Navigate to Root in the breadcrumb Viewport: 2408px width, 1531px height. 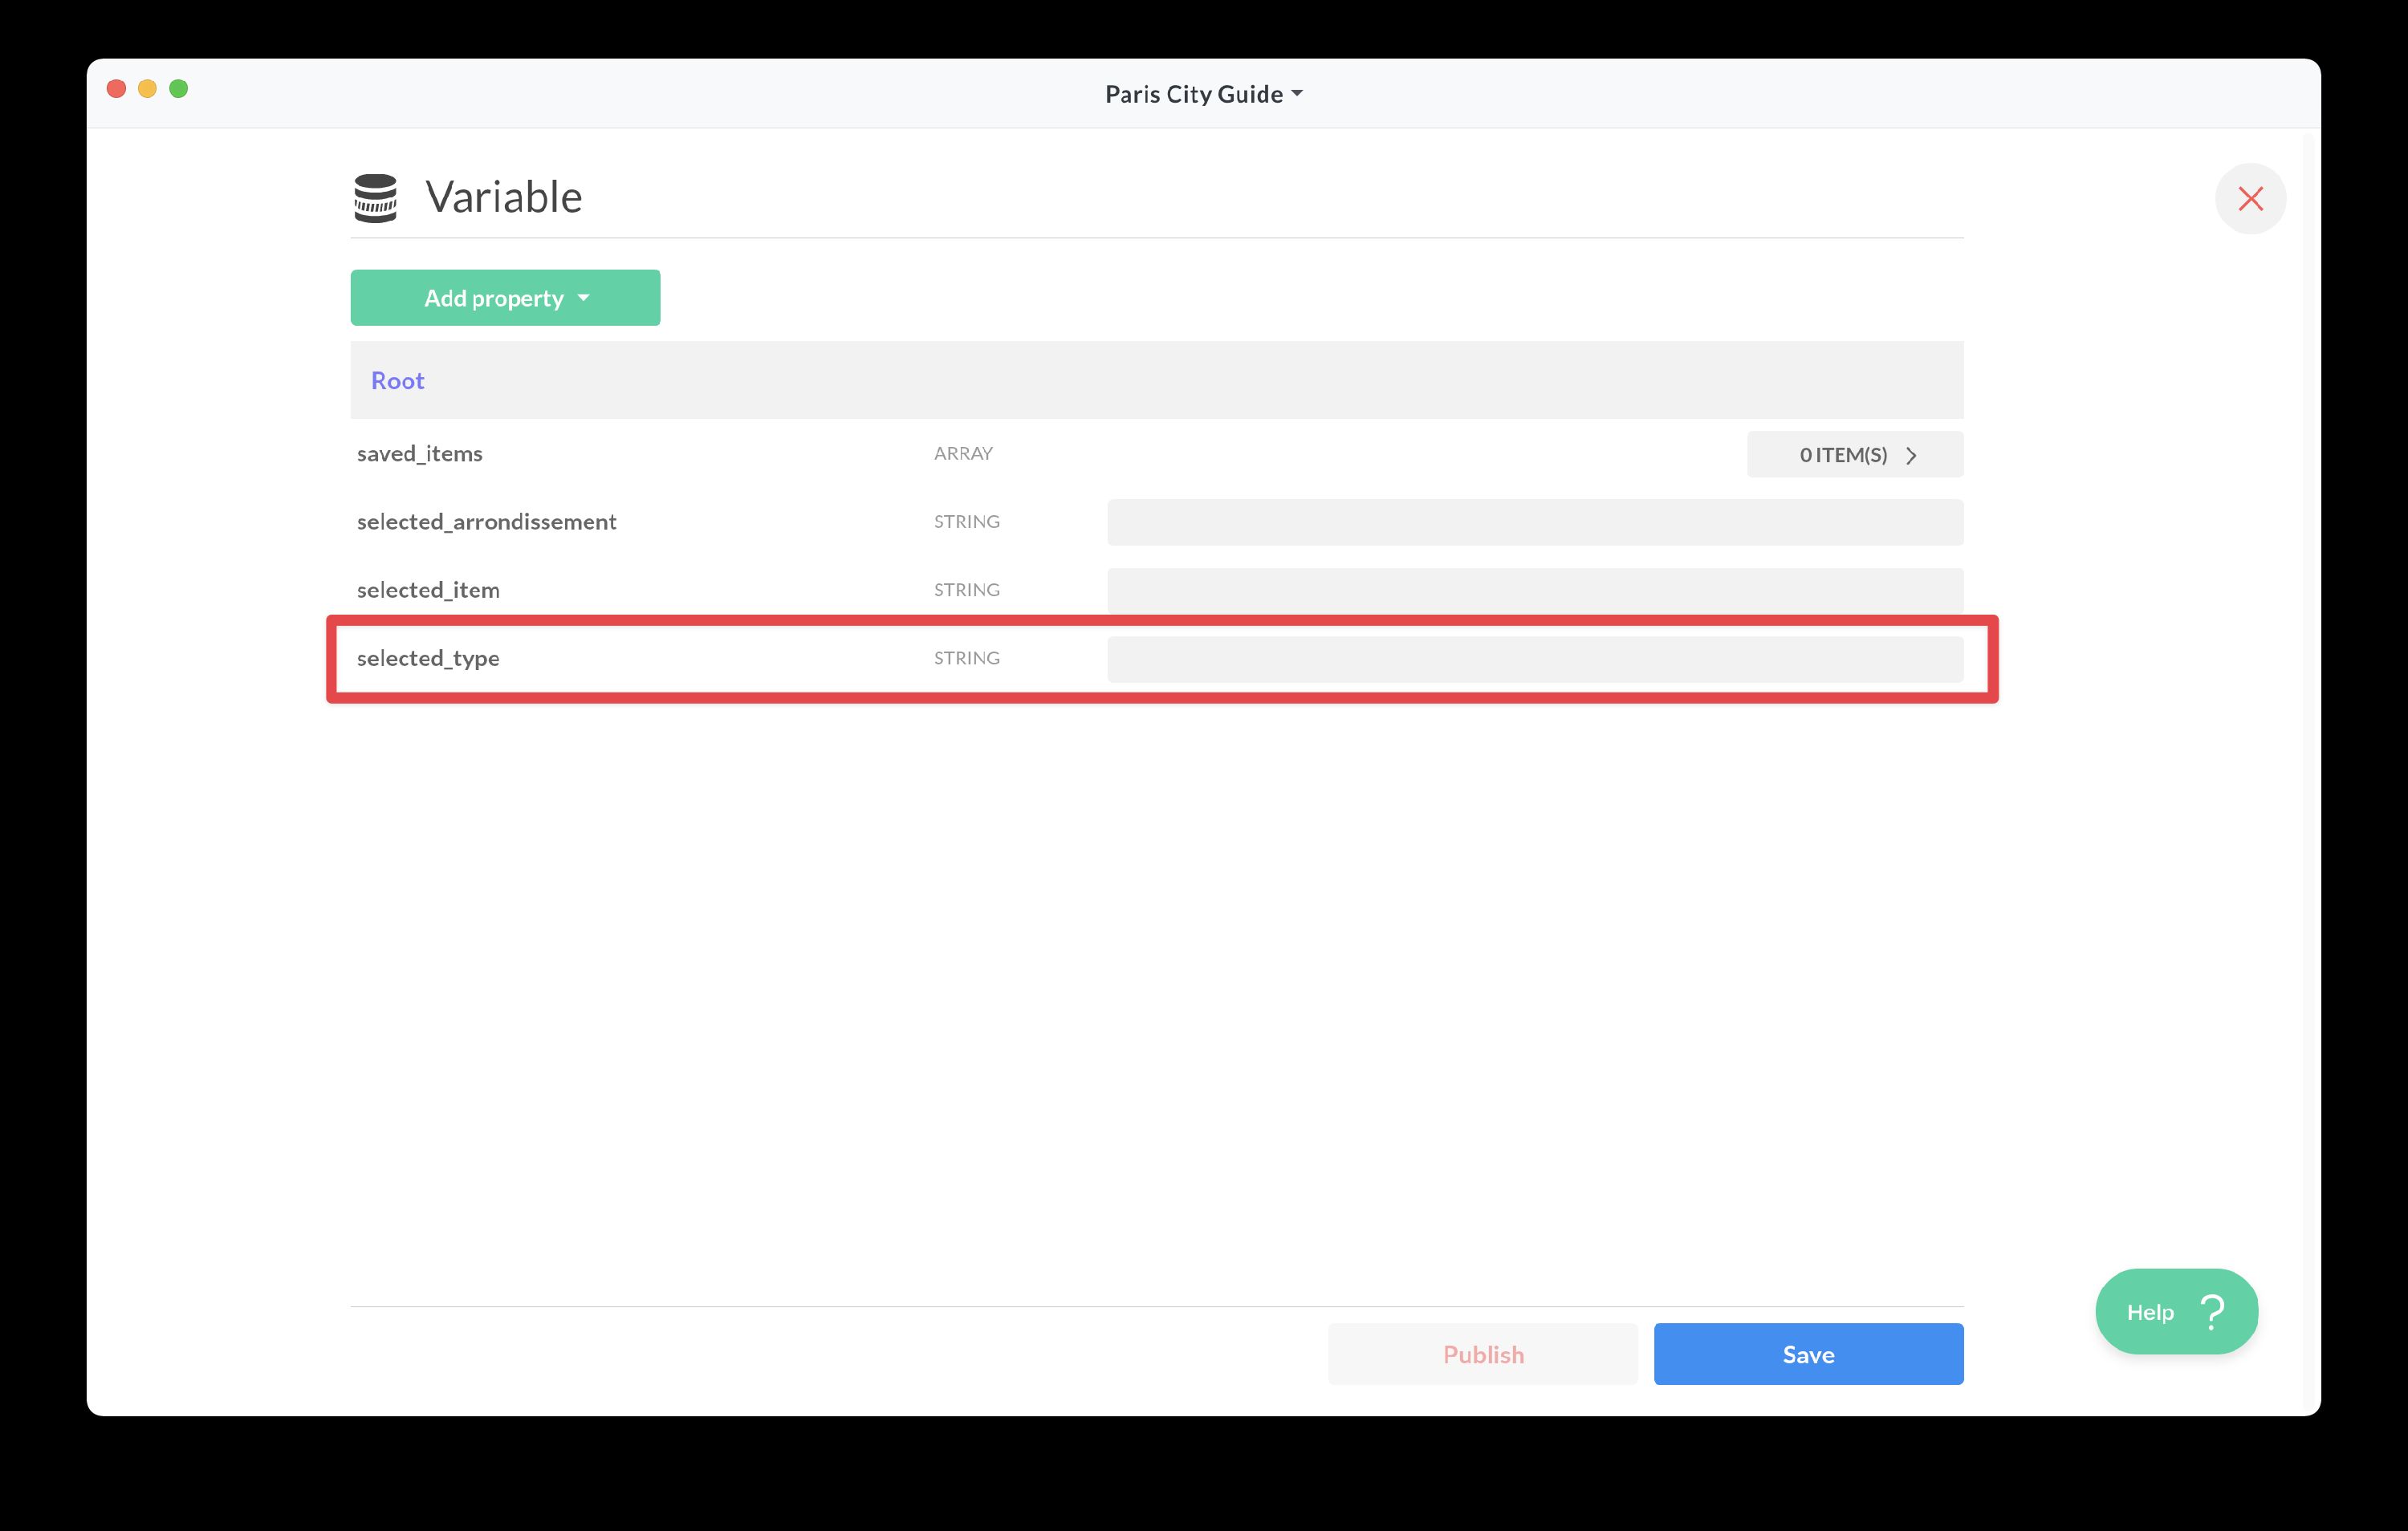tap(397, 380)
